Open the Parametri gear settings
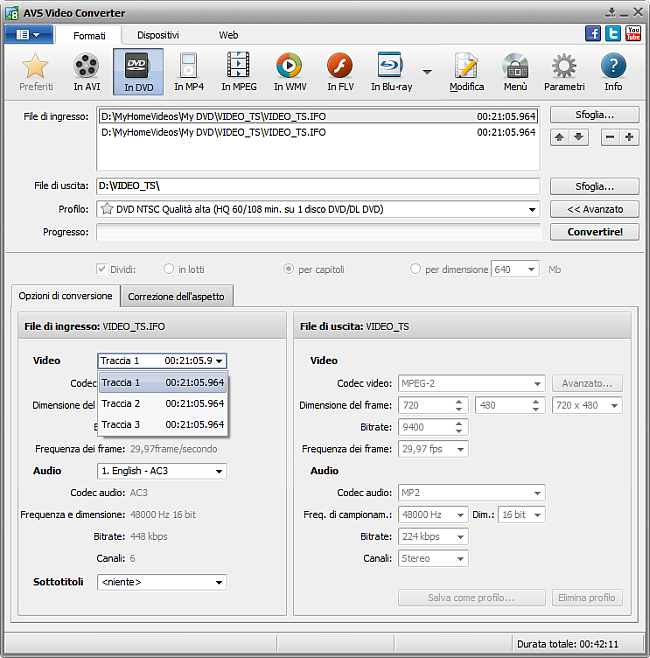The height and width of the screenshot is (658, 650). pyautogui.click(x=564, y=72)
